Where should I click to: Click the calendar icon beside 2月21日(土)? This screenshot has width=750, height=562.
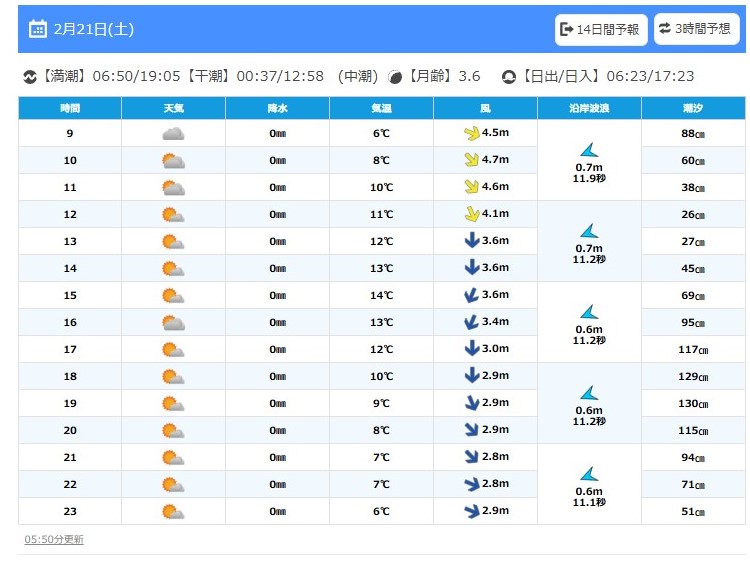37,29
